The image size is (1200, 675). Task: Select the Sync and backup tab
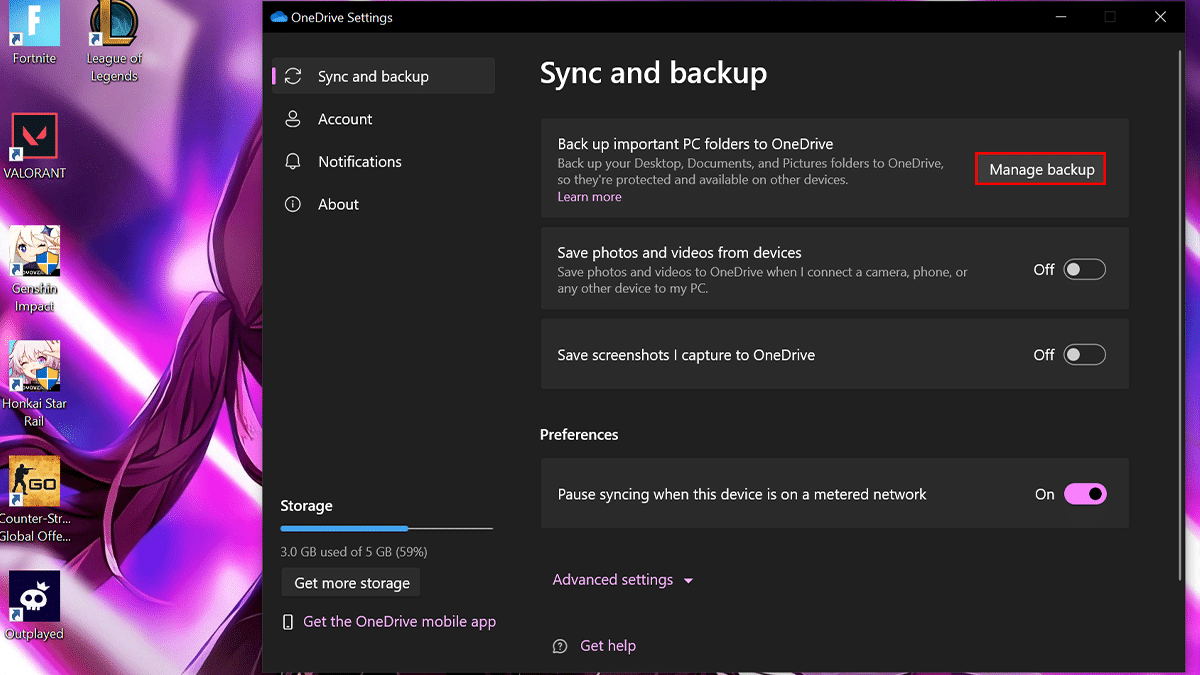(373, 77)
